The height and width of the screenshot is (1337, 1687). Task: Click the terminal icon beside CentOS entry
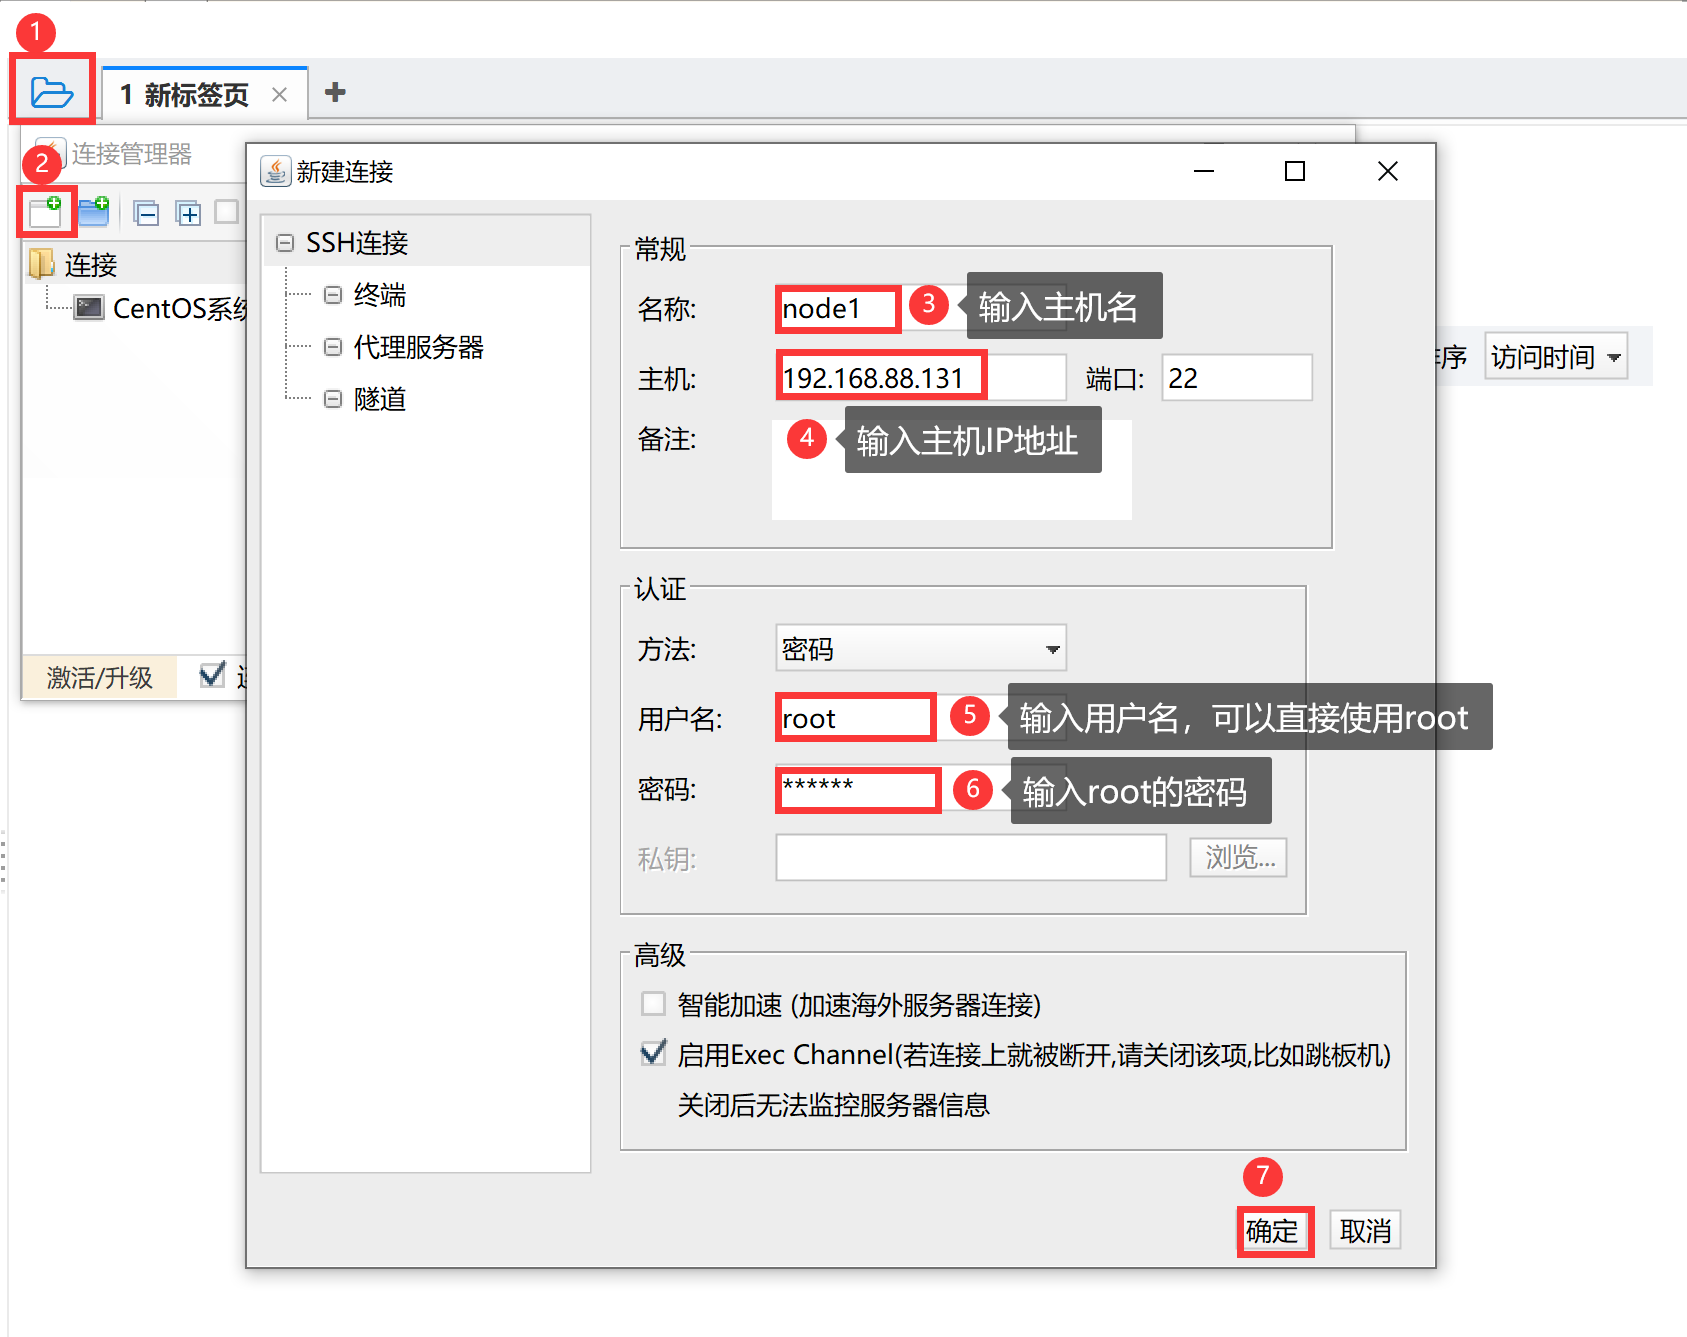(x=90, y=307)
